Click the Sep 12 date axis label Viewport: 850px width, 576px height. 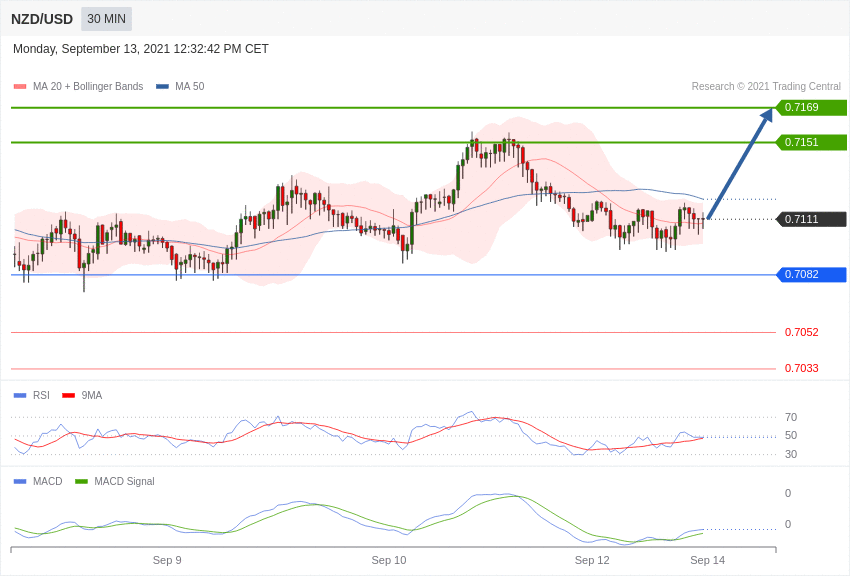(x=592, y=560)
